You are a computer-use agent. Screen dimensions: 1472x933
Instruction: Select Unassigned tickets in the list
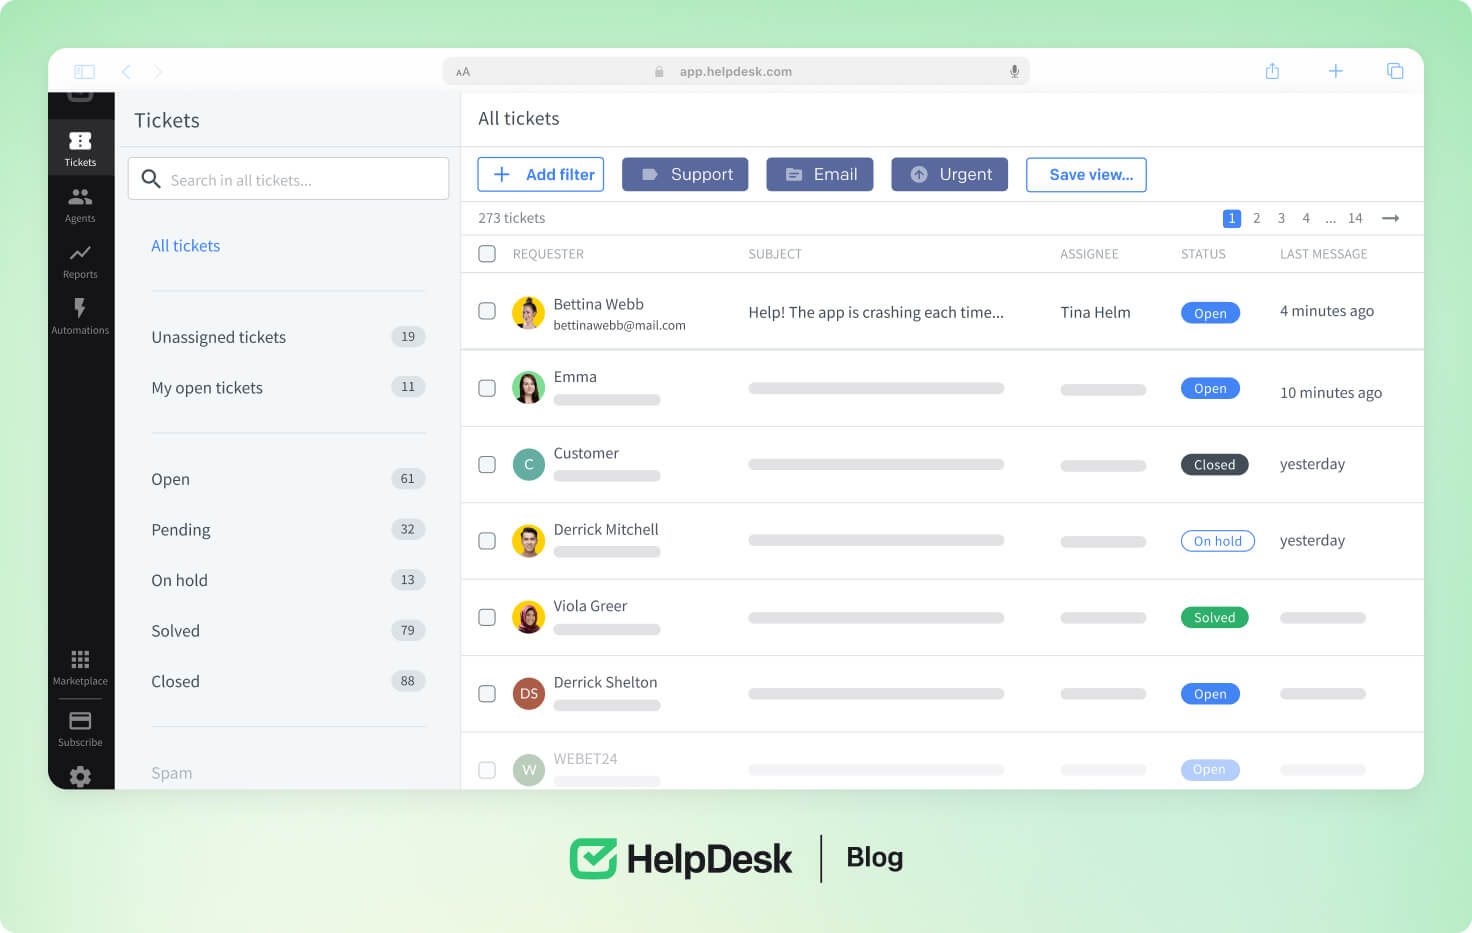point(218,337)
